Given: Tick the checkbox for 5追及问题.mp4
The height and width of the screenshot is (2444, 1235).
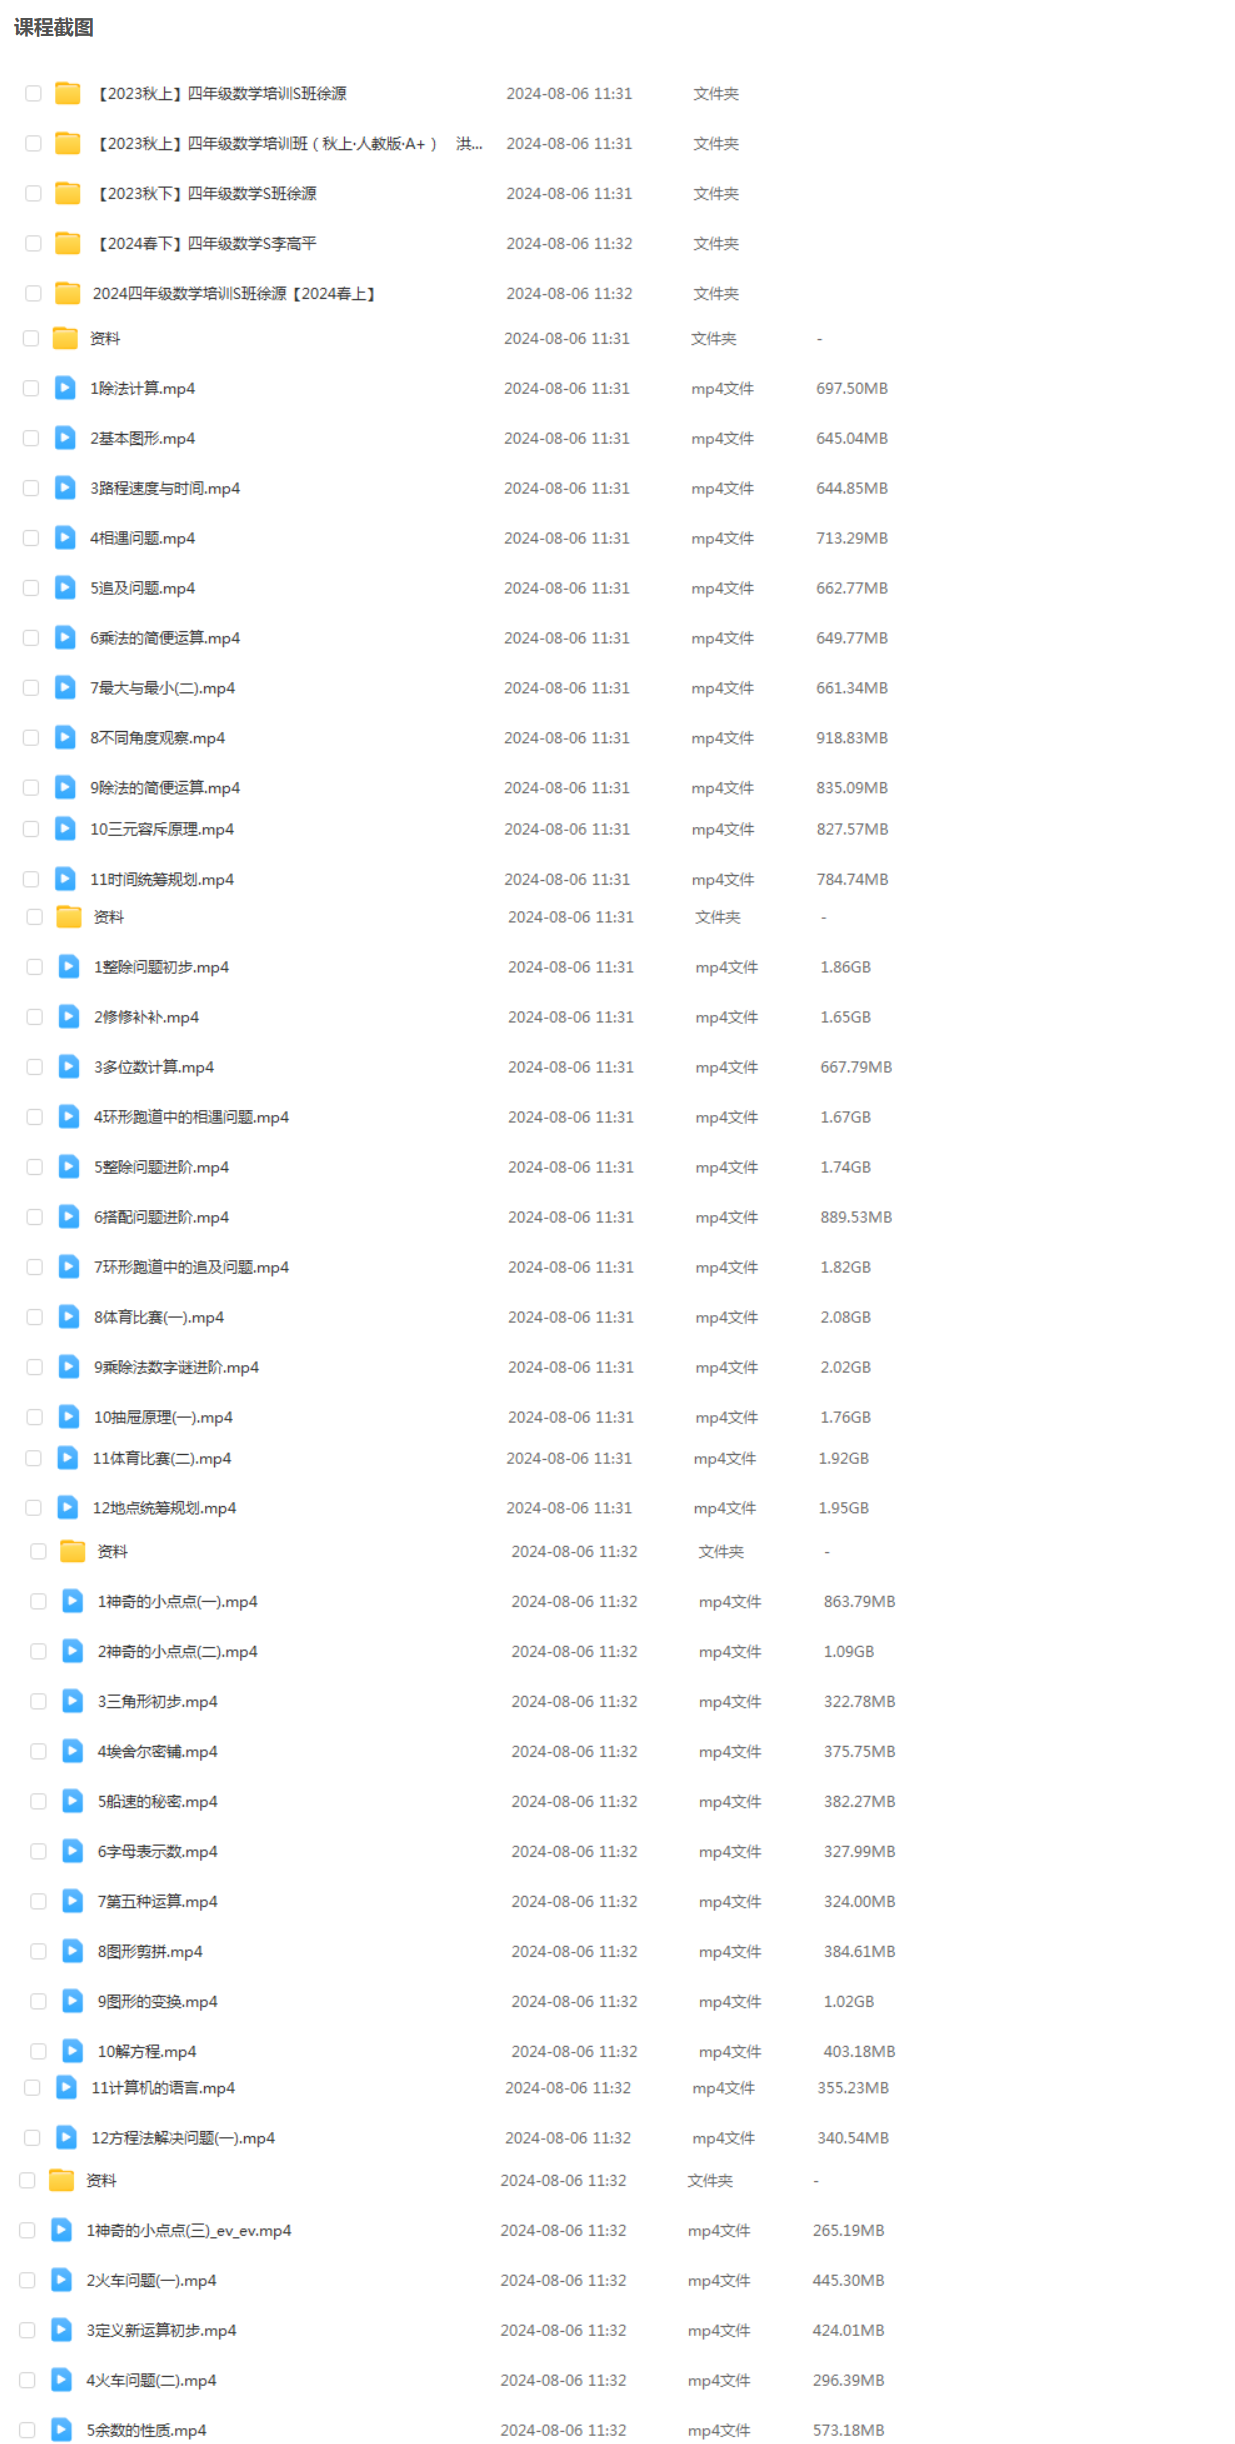Looking at the screenshot, I should (x=31, y=588).
